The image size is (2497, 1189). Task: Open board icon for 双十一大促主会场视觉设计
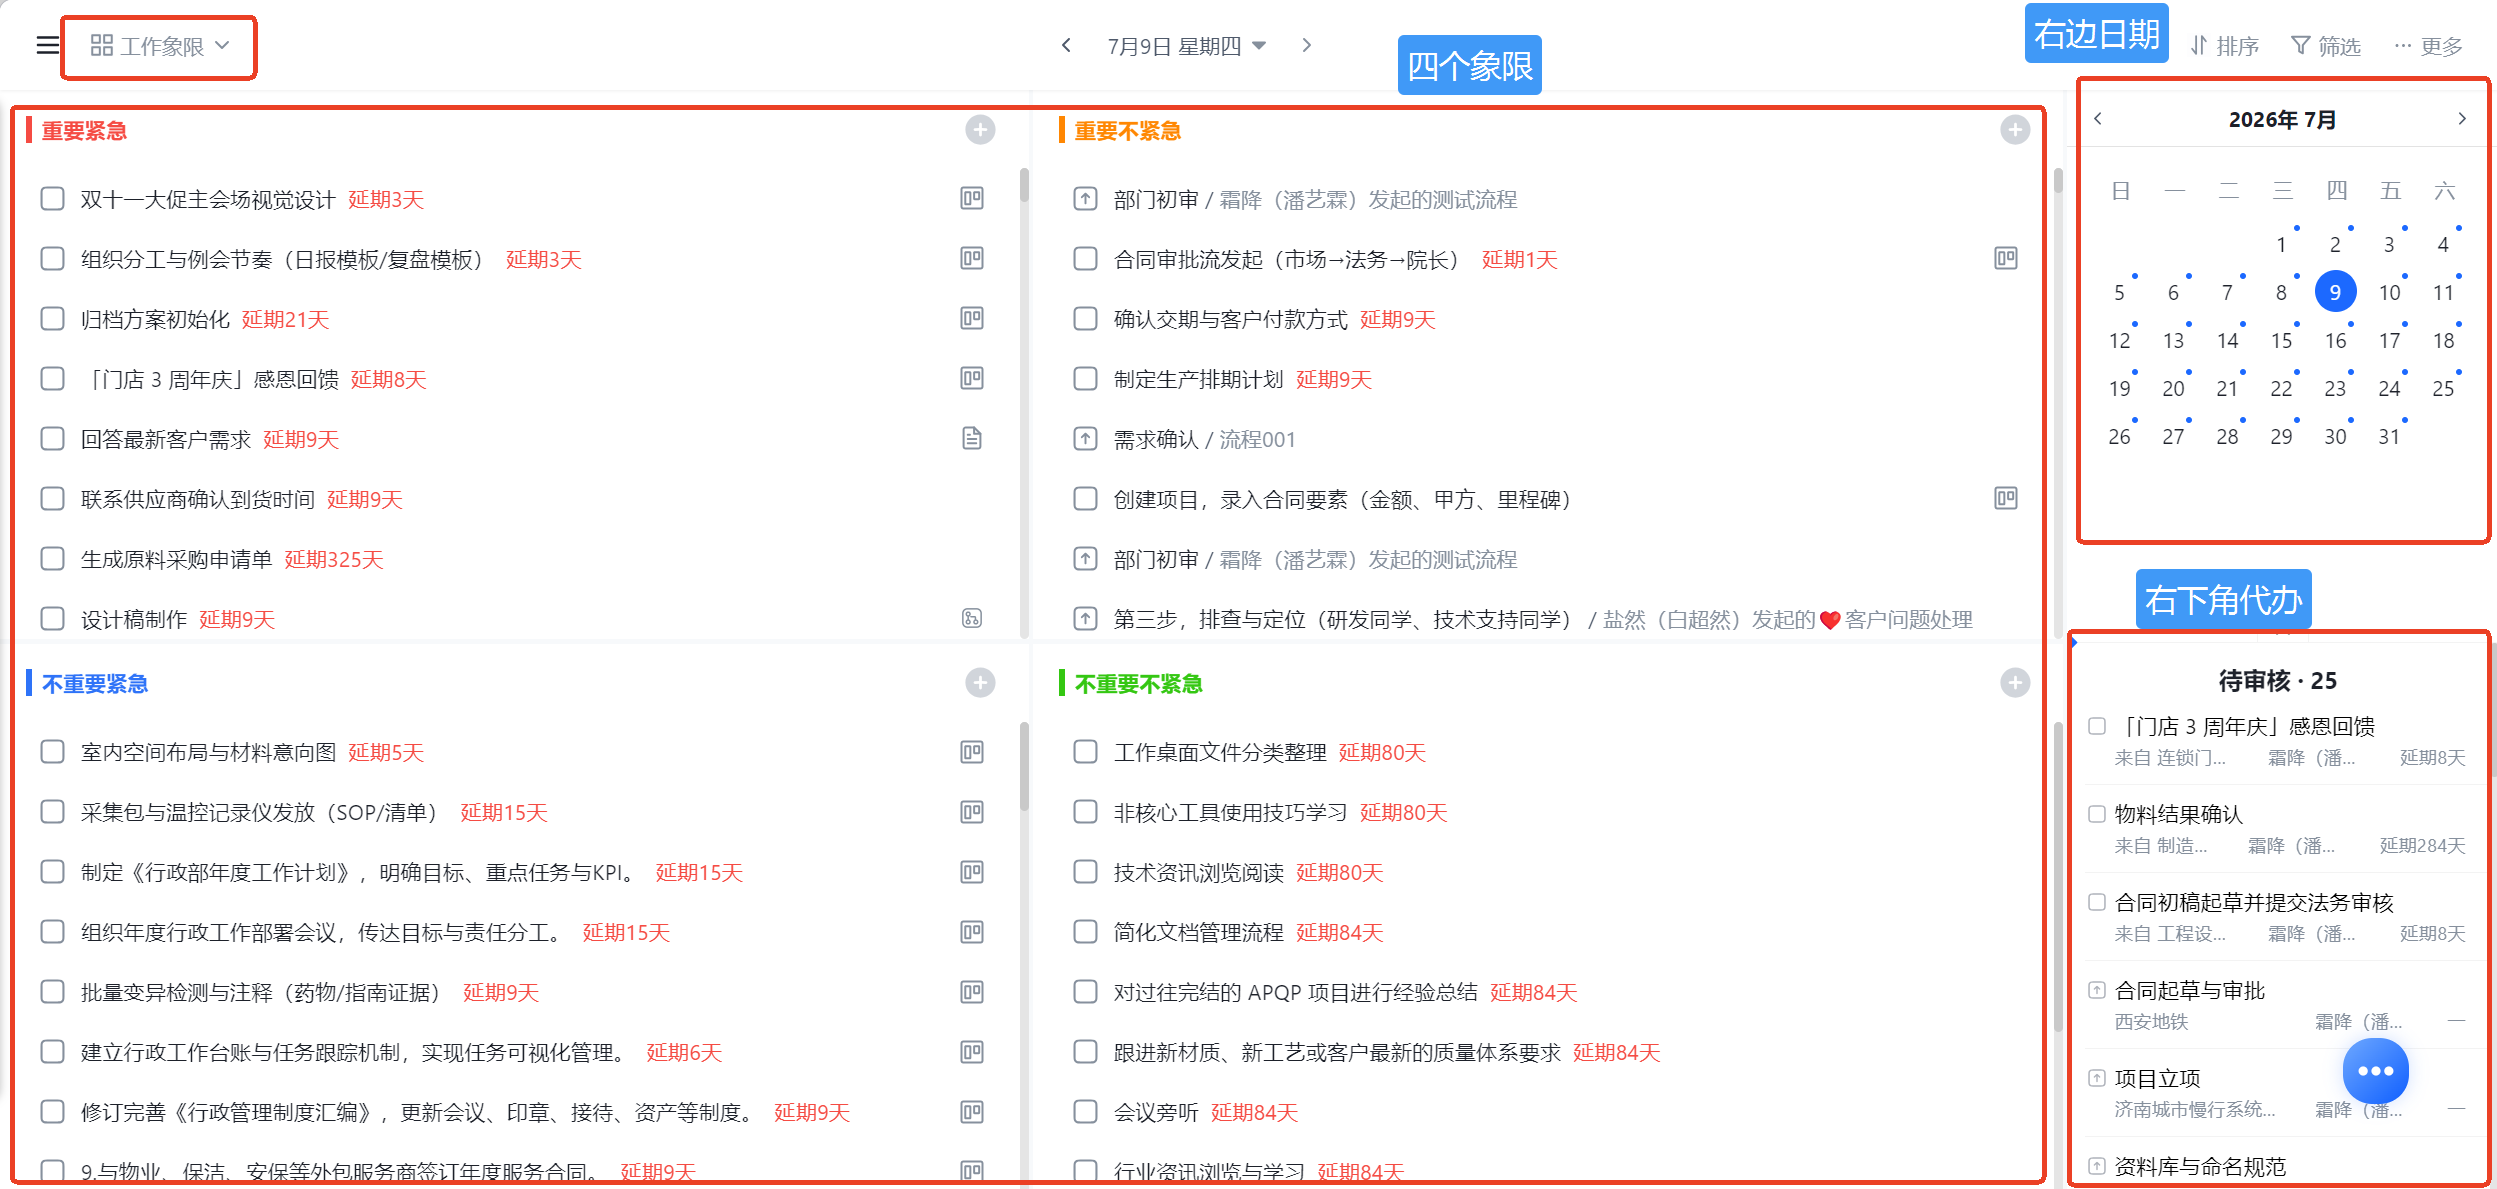(x=972, y=198)
